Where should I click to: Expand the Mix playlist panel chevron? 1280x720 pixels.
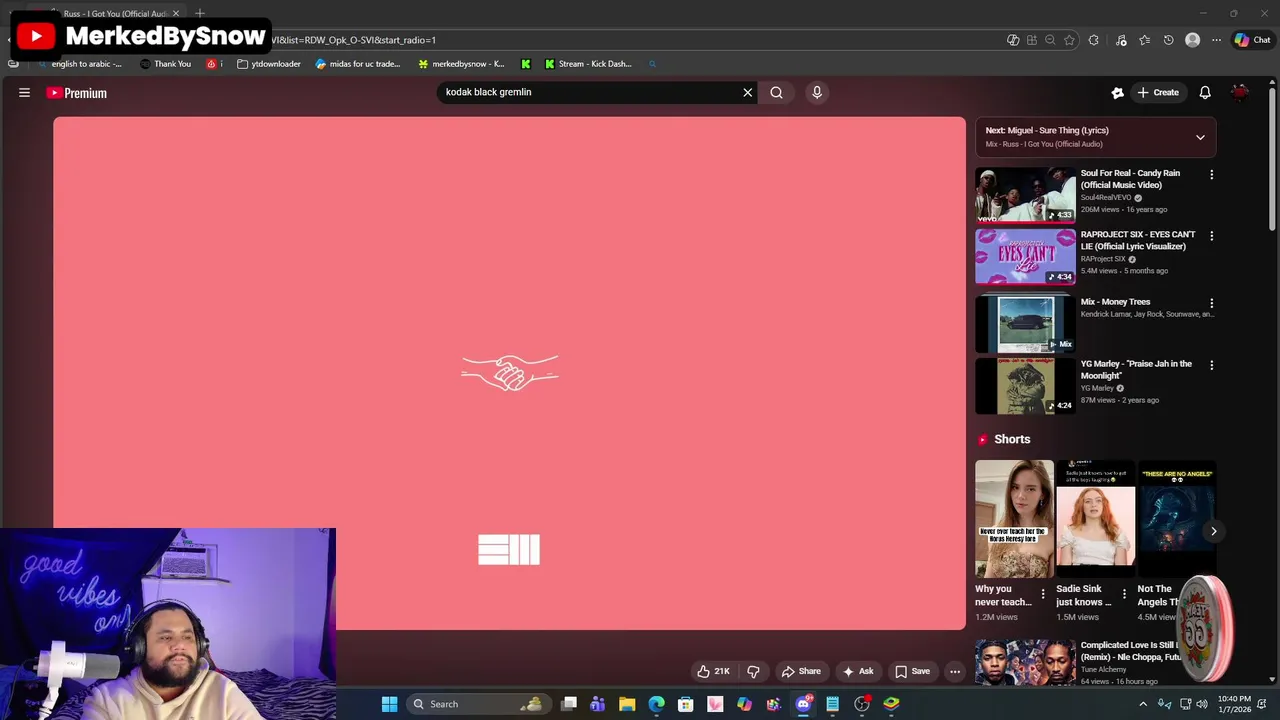pyautogui.click(x=1200, y=137)
